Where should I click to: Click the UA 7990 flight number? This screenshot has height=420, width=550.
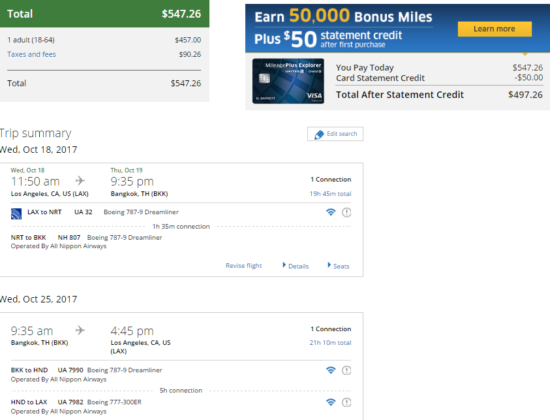click(x=71, y=370)
